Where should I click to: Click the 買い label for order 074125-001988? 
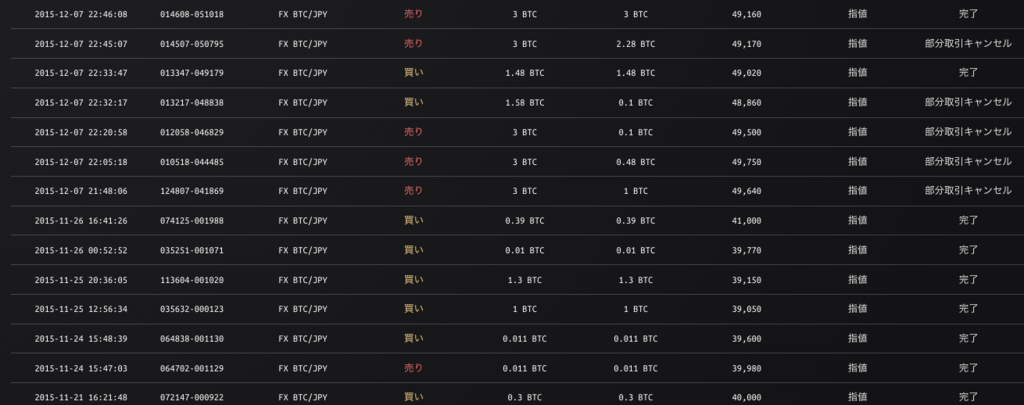[413, 221]
